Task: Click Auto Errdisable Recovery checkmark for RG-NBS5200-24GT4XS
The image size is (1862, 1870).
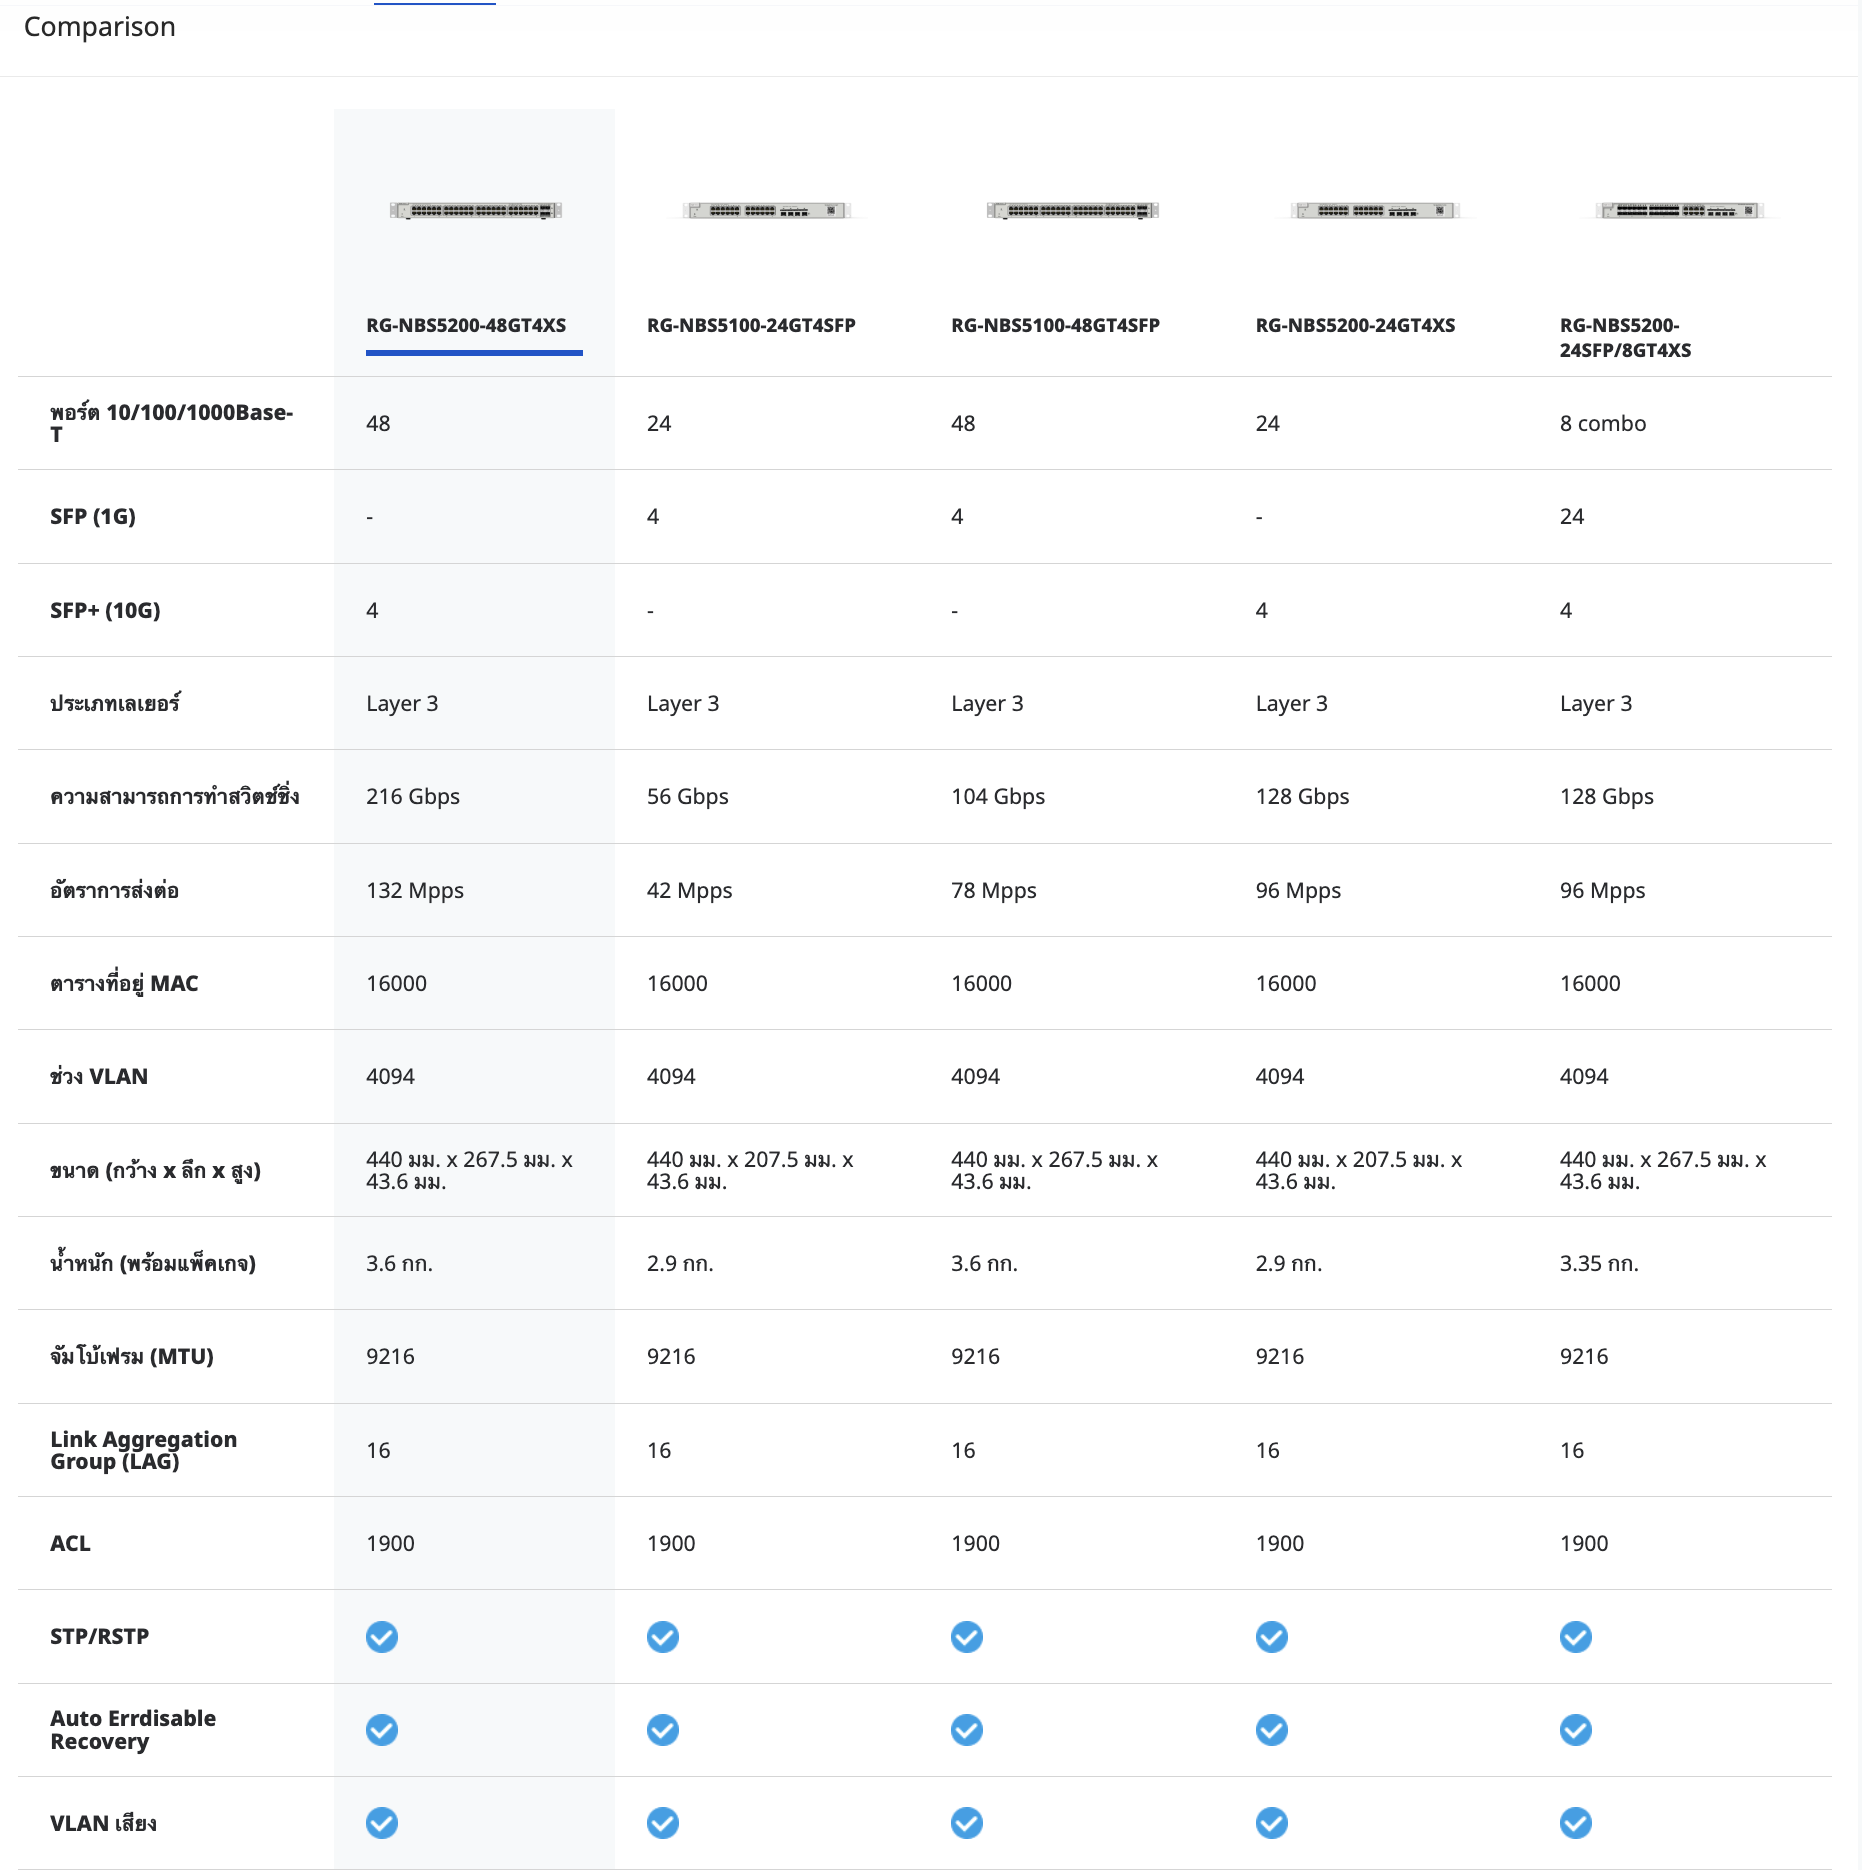Action: 1272,1730
